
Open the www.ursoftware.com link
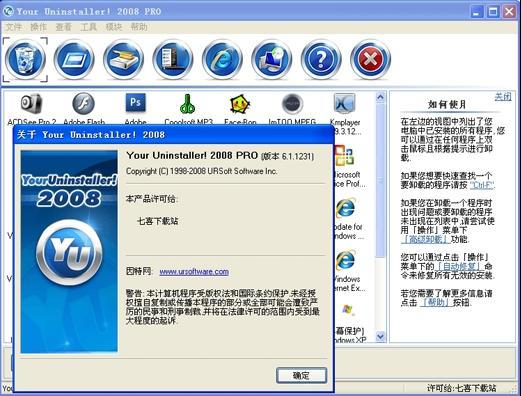click(x=194, y=272)
